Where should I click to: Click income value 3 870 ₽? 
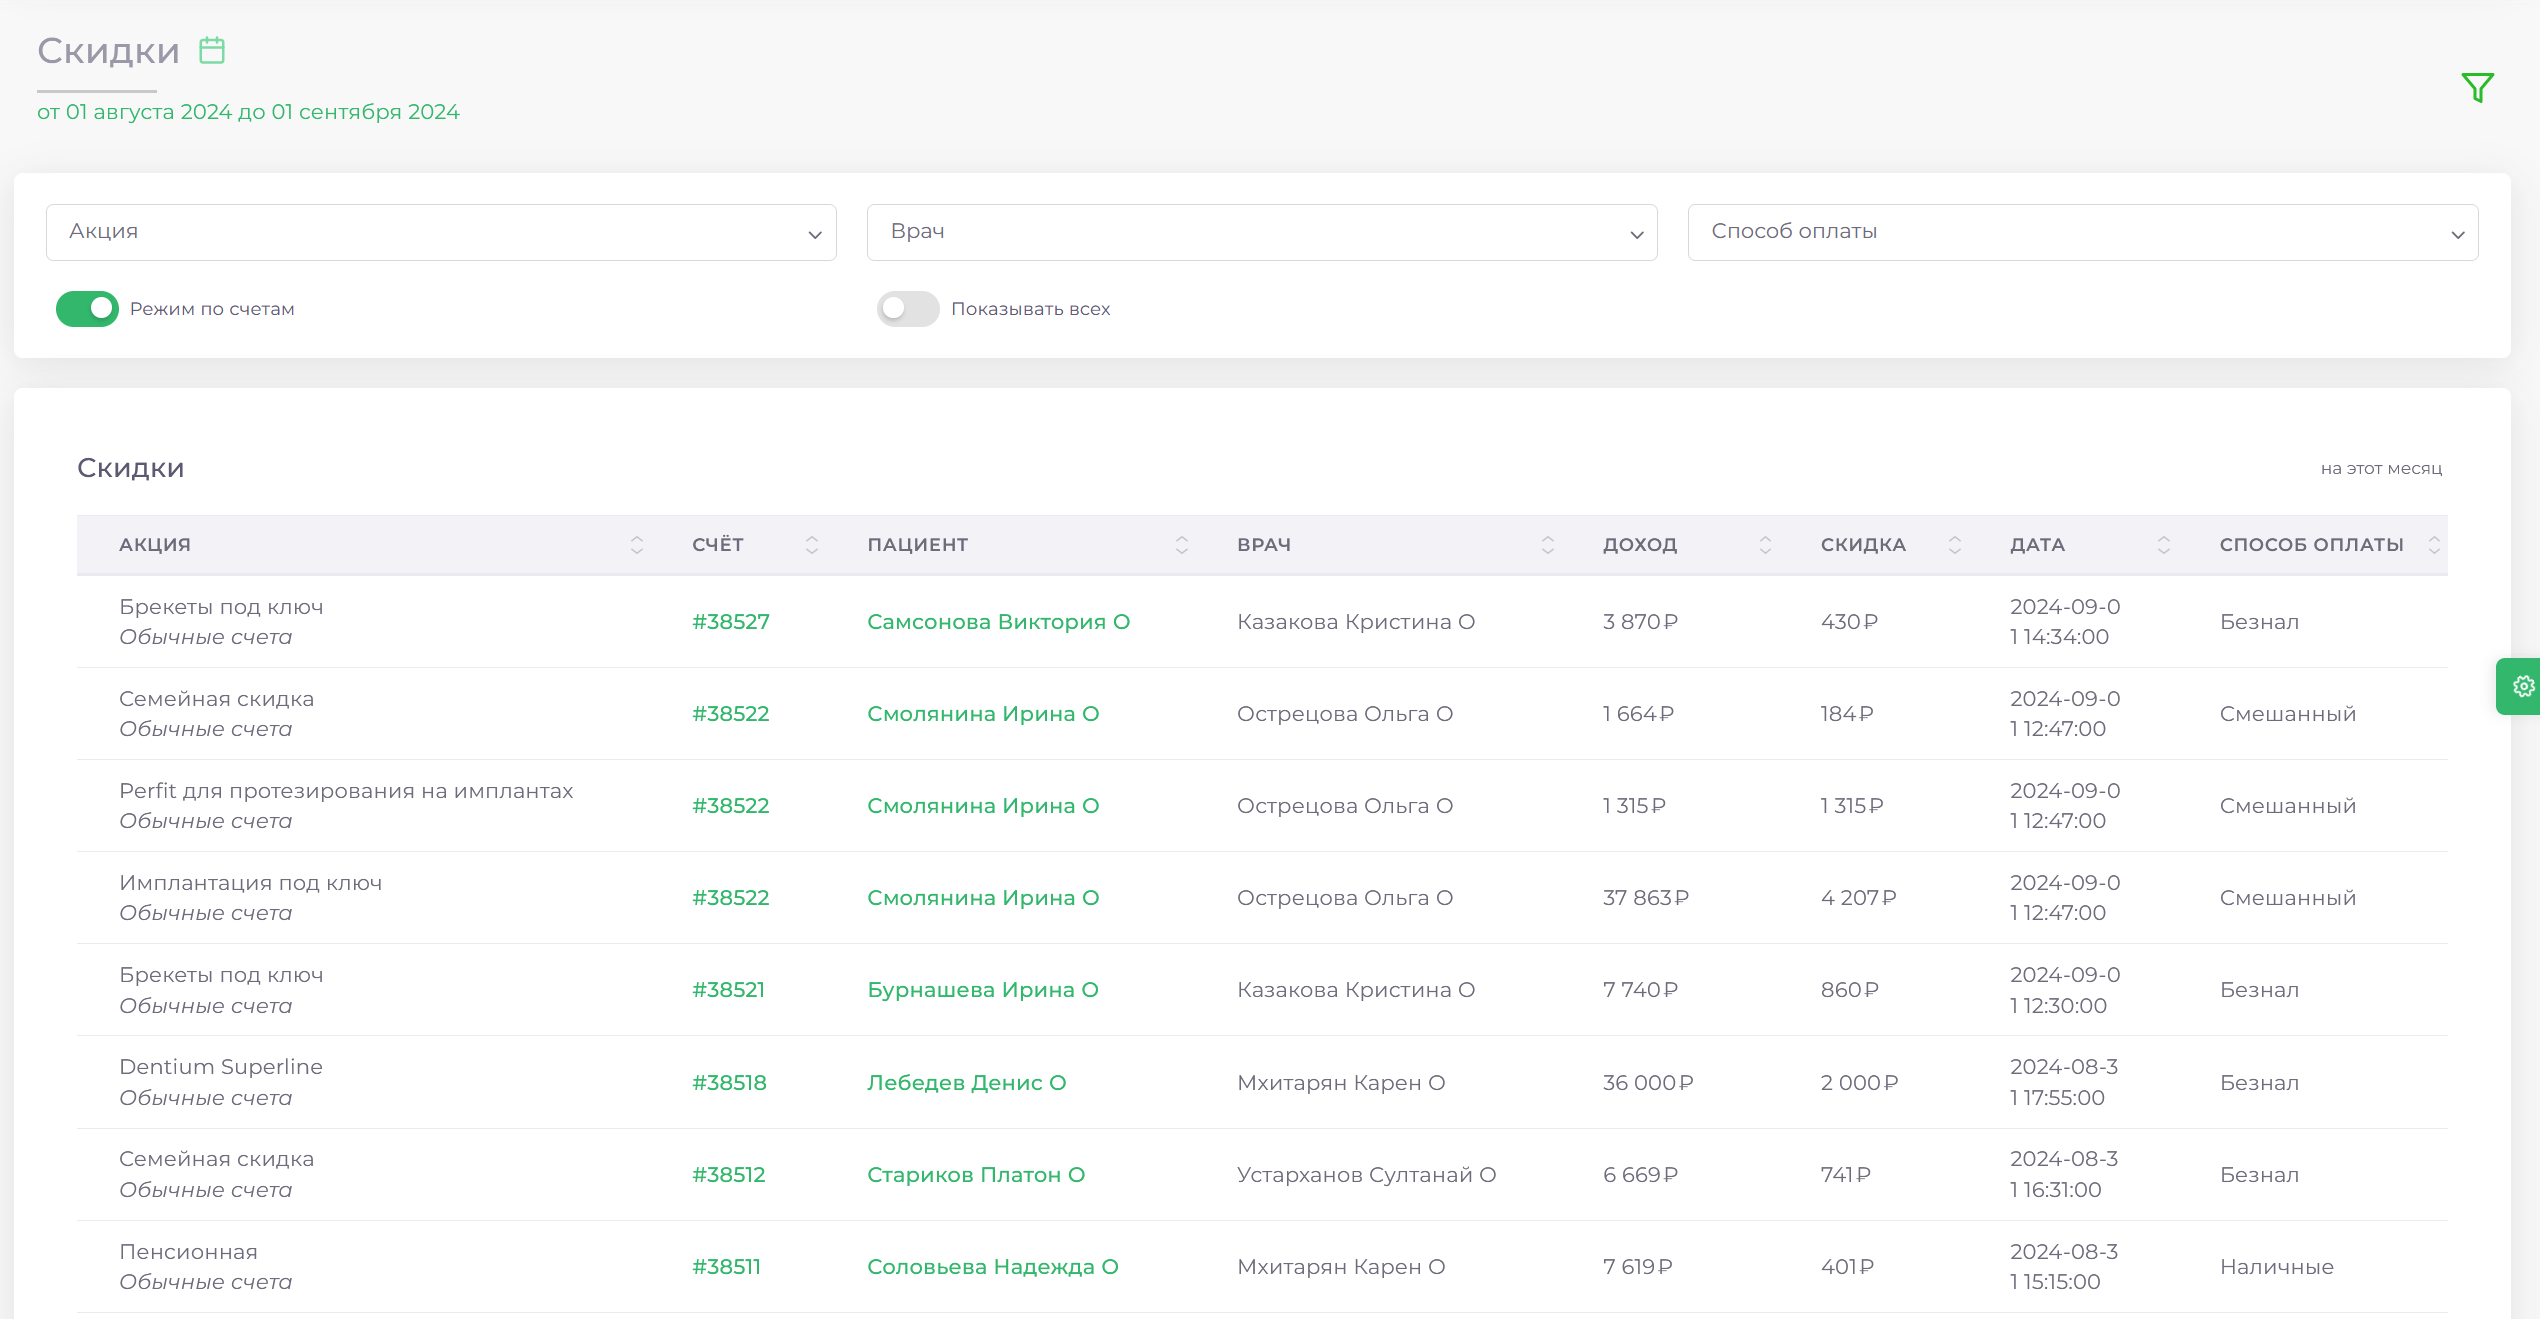(x=1641, y=622)
